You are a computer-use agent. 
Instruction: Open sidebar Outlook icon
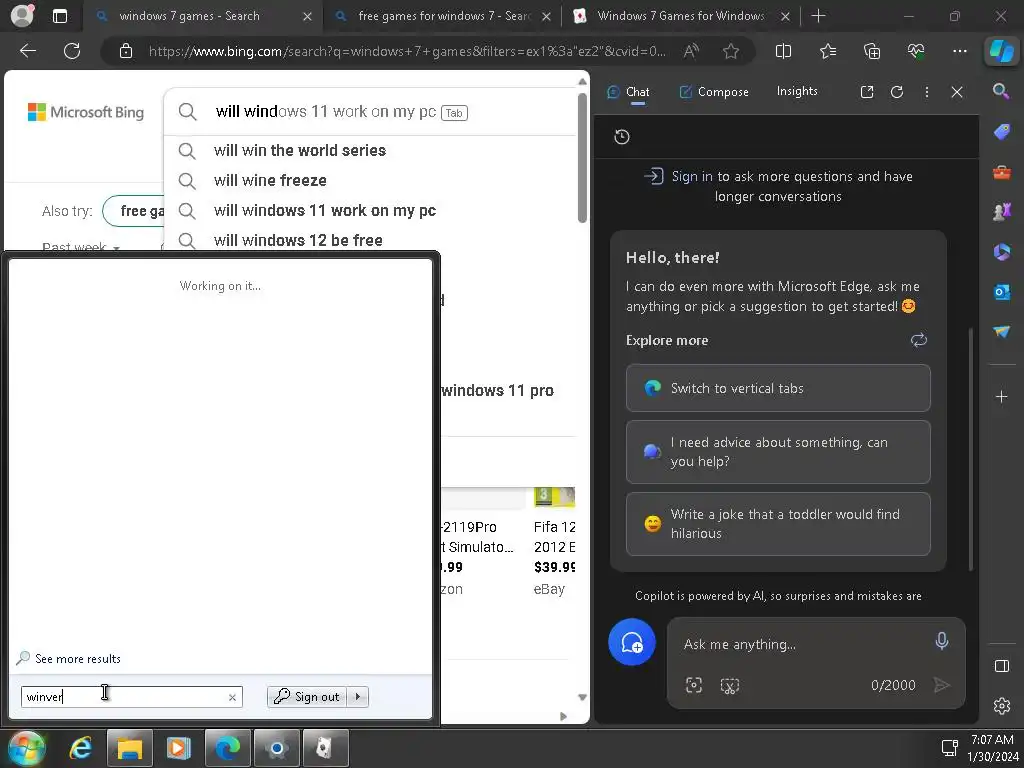pyautogui.click(x=1001, y=291)
